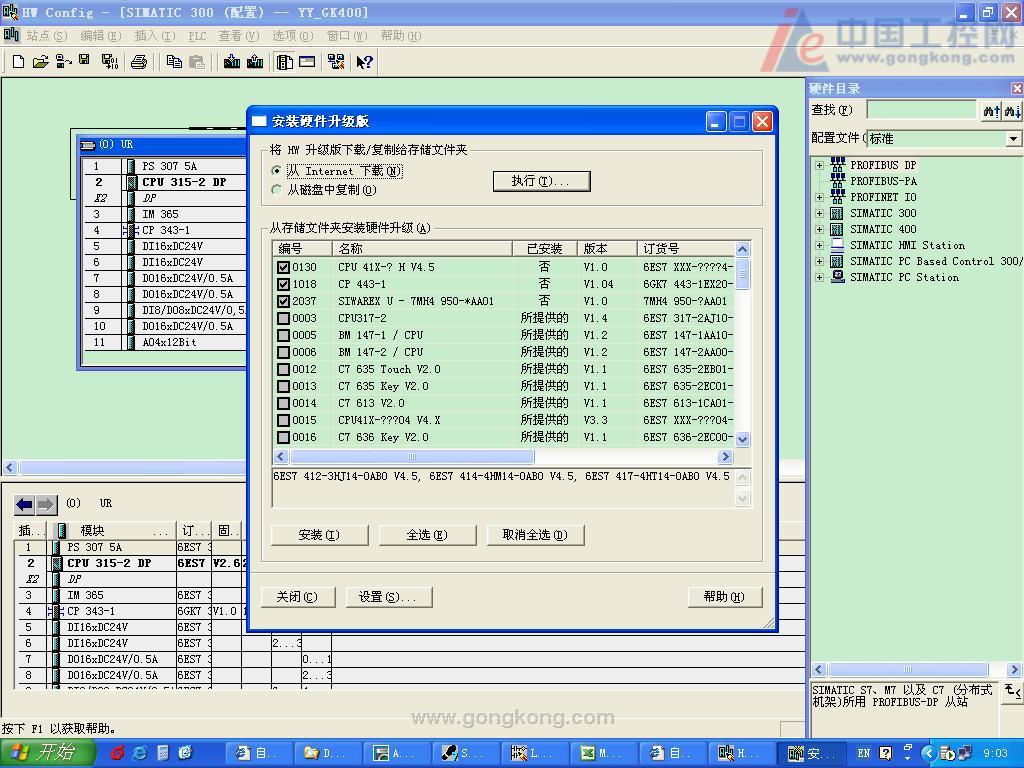Click the Open station folder icon
This screenshot has height=768, width=1024.
[40, 62]
